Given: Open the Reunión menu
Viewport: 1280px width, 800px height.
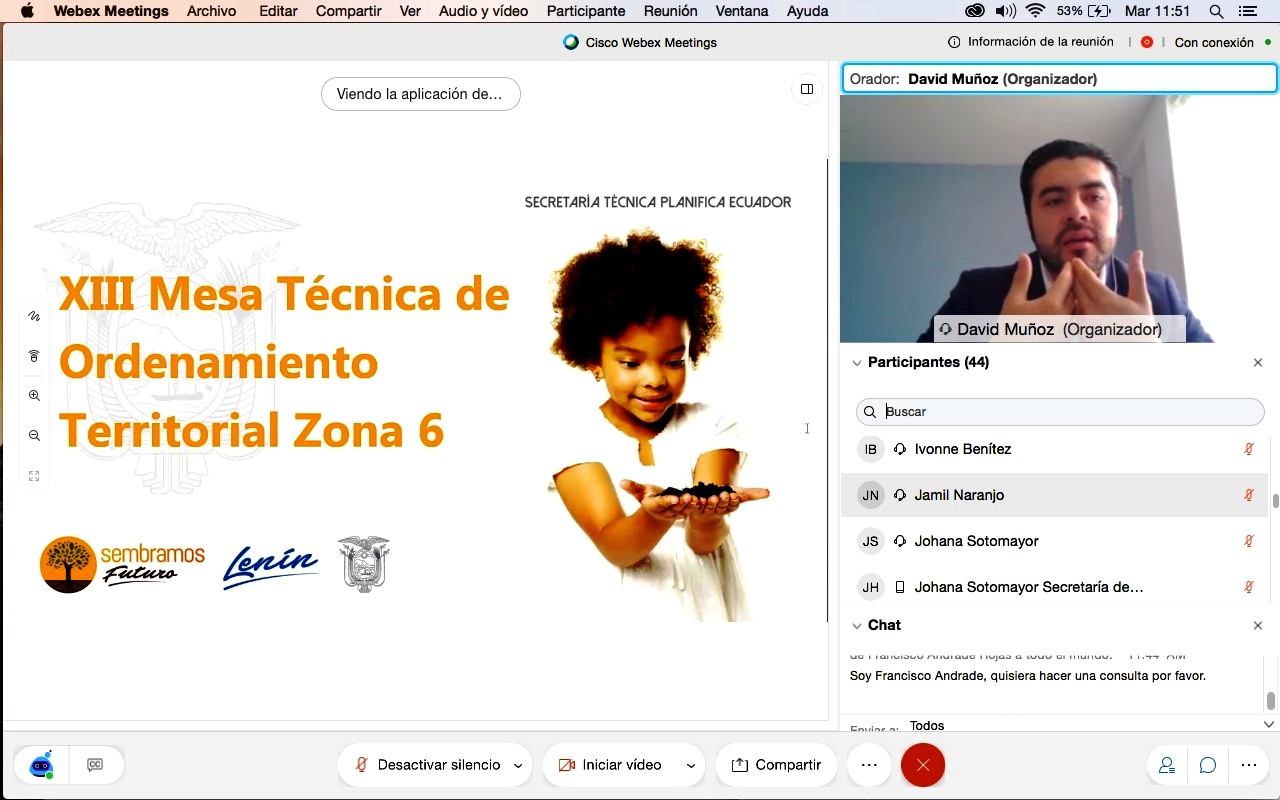Looking at the screenshot, I should 670,11.
